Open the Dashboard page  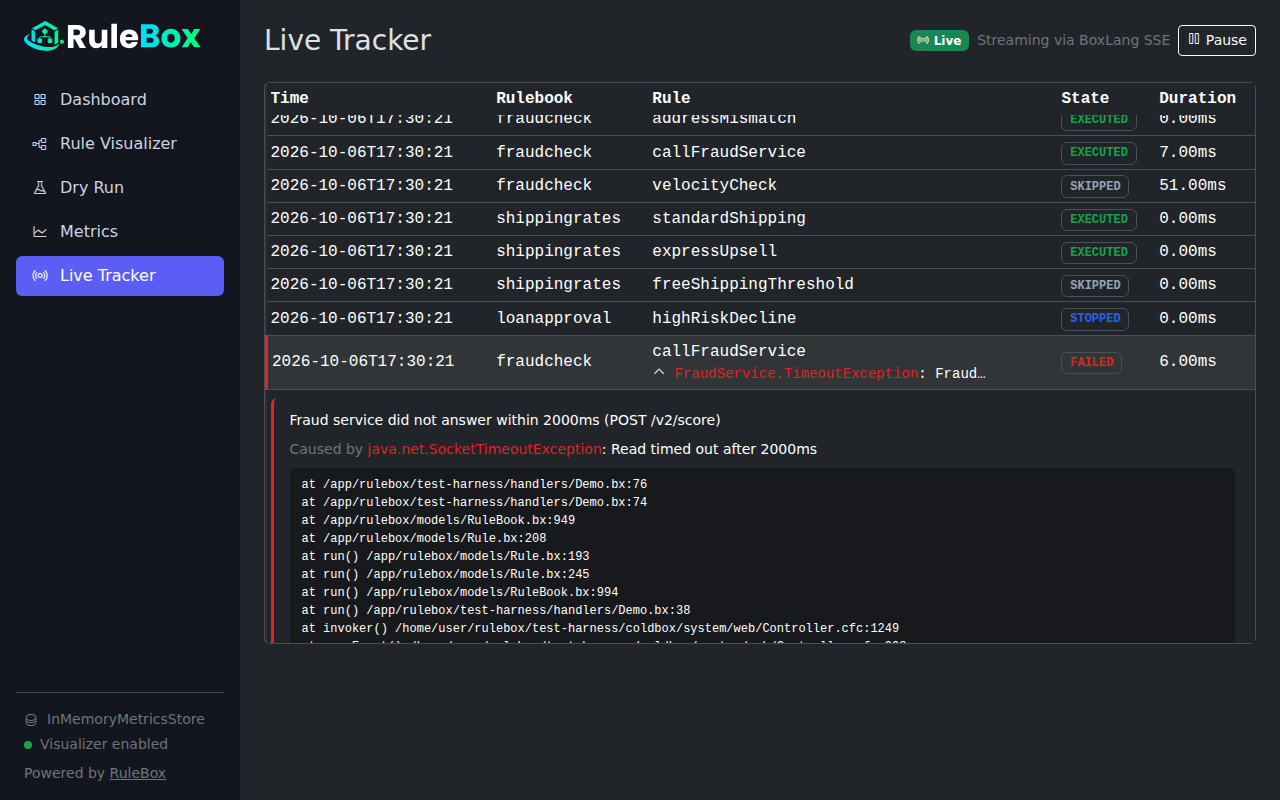(120, 100)
